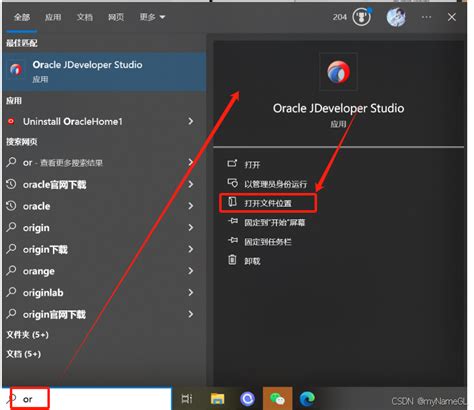Launch File Explorer from the taskbar
The width and height of the screenshot is (474, 410).
217,398
